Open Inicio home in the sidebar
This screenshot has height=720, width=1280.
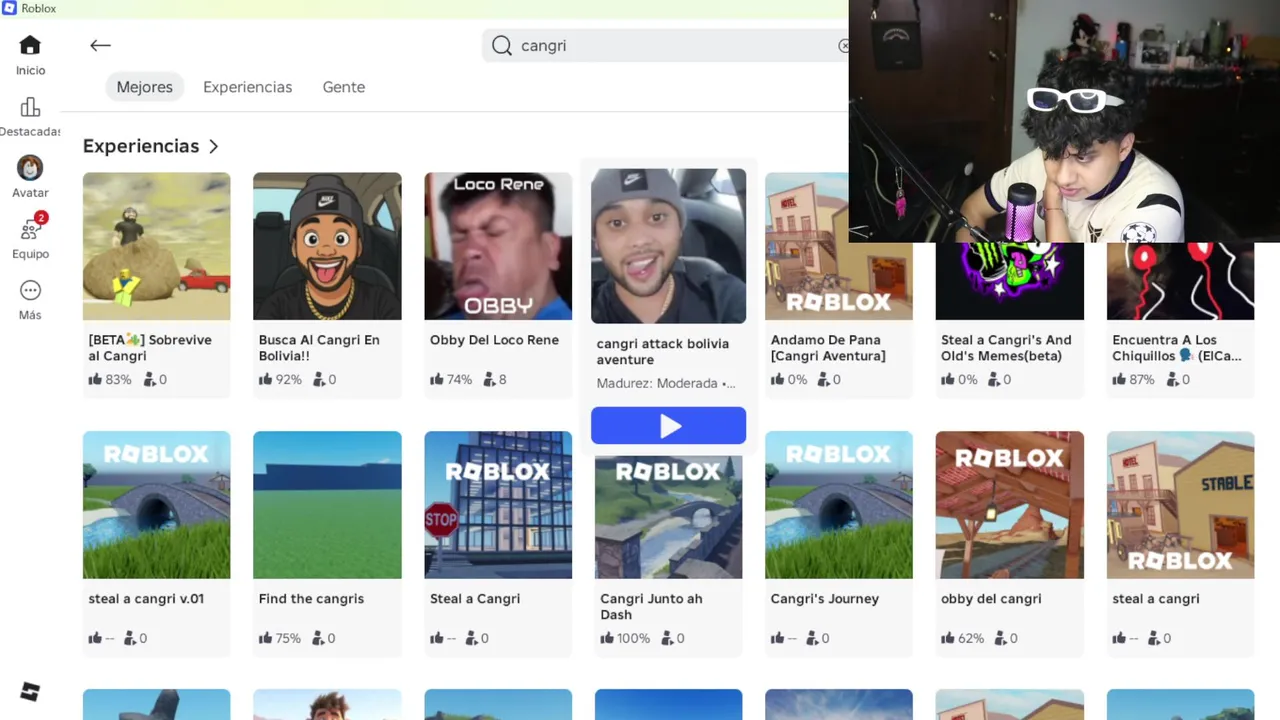(x=30, y=55)
